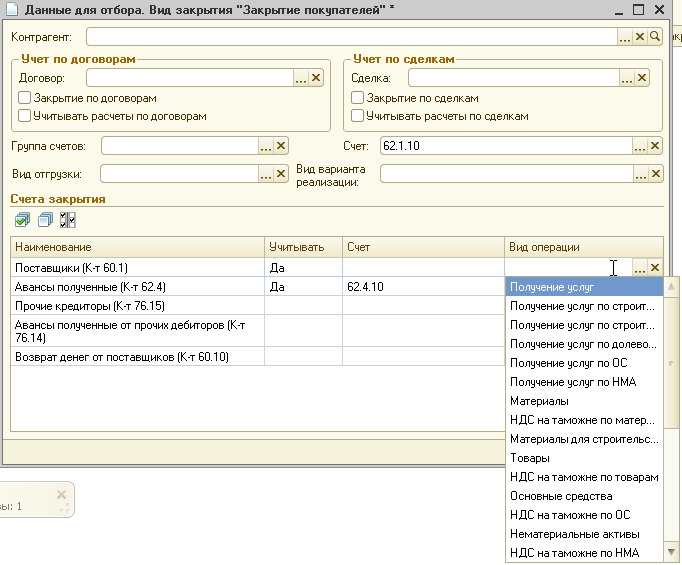Clear the Договор field with X
The height and width of the screenshot is (565, 682).
coord(316,78)
